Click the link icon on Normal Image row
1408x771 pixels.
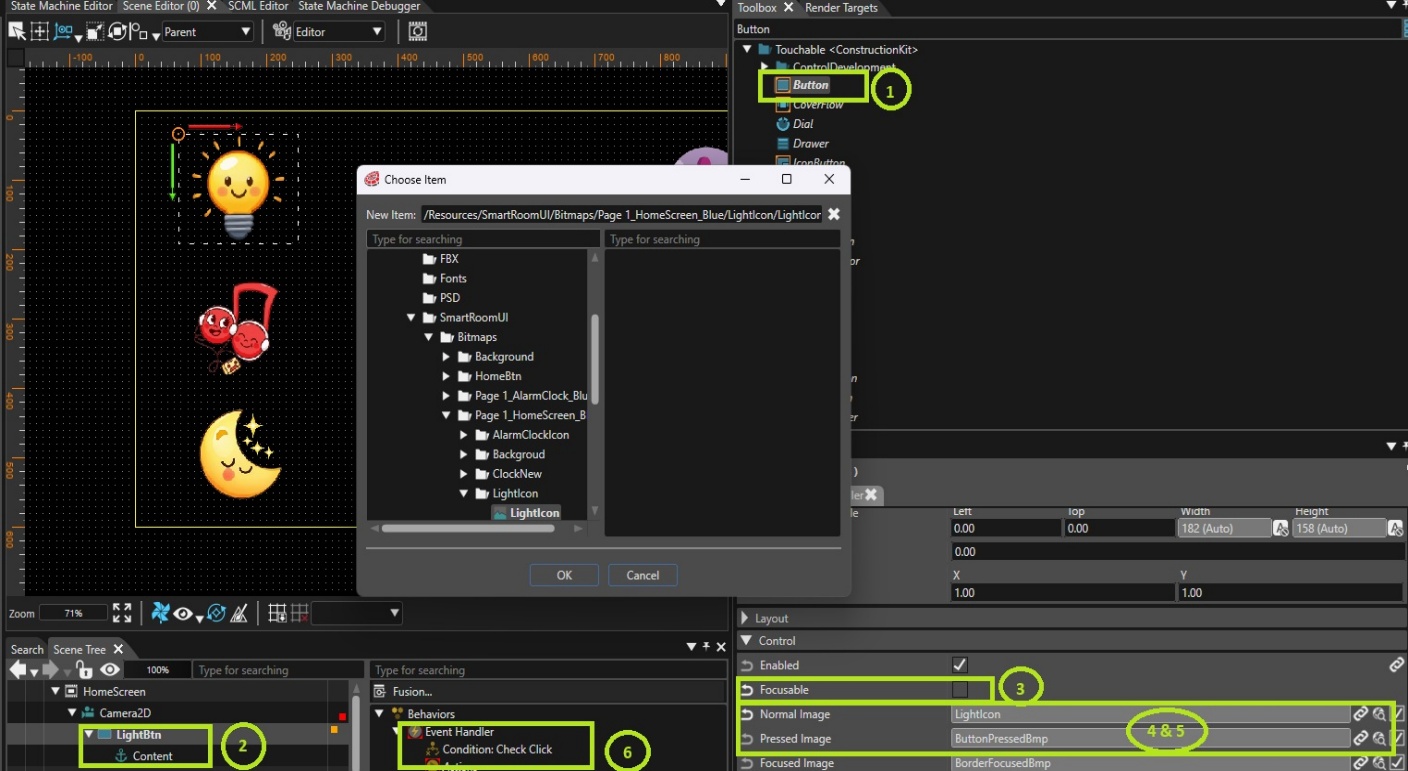(1360, 714)
